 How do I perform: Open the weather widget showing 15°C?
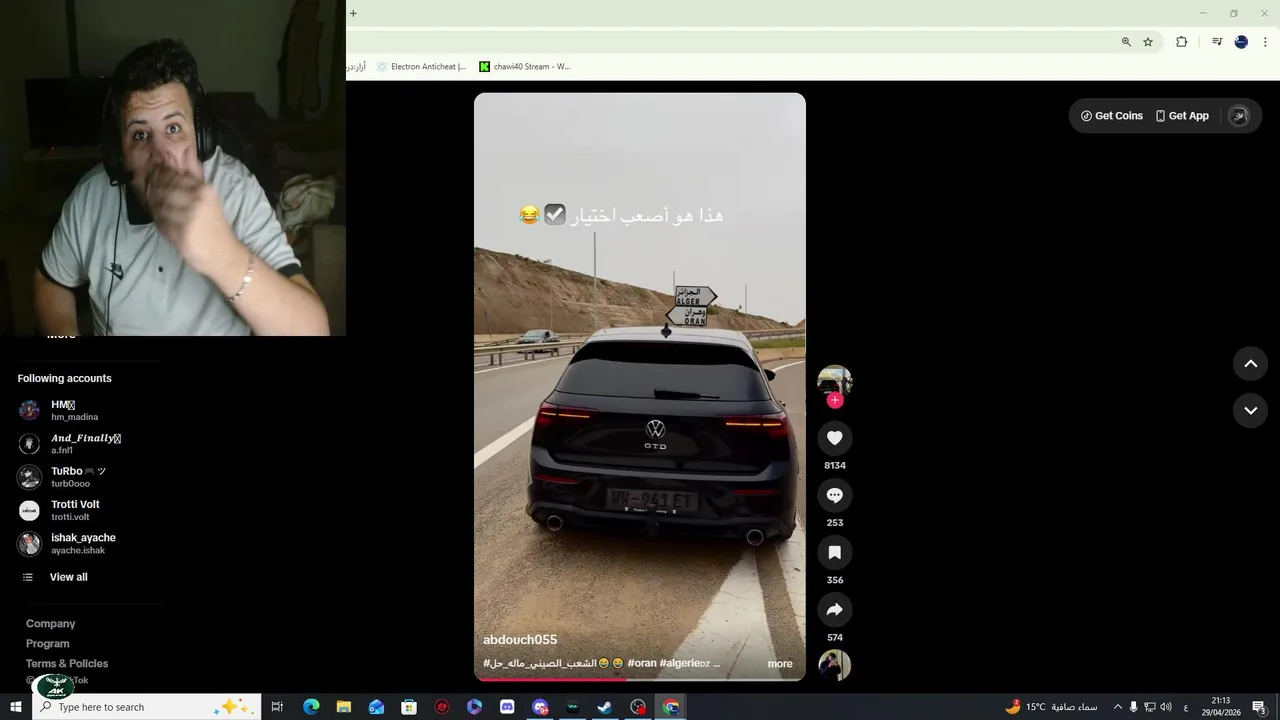[1051, 707]
